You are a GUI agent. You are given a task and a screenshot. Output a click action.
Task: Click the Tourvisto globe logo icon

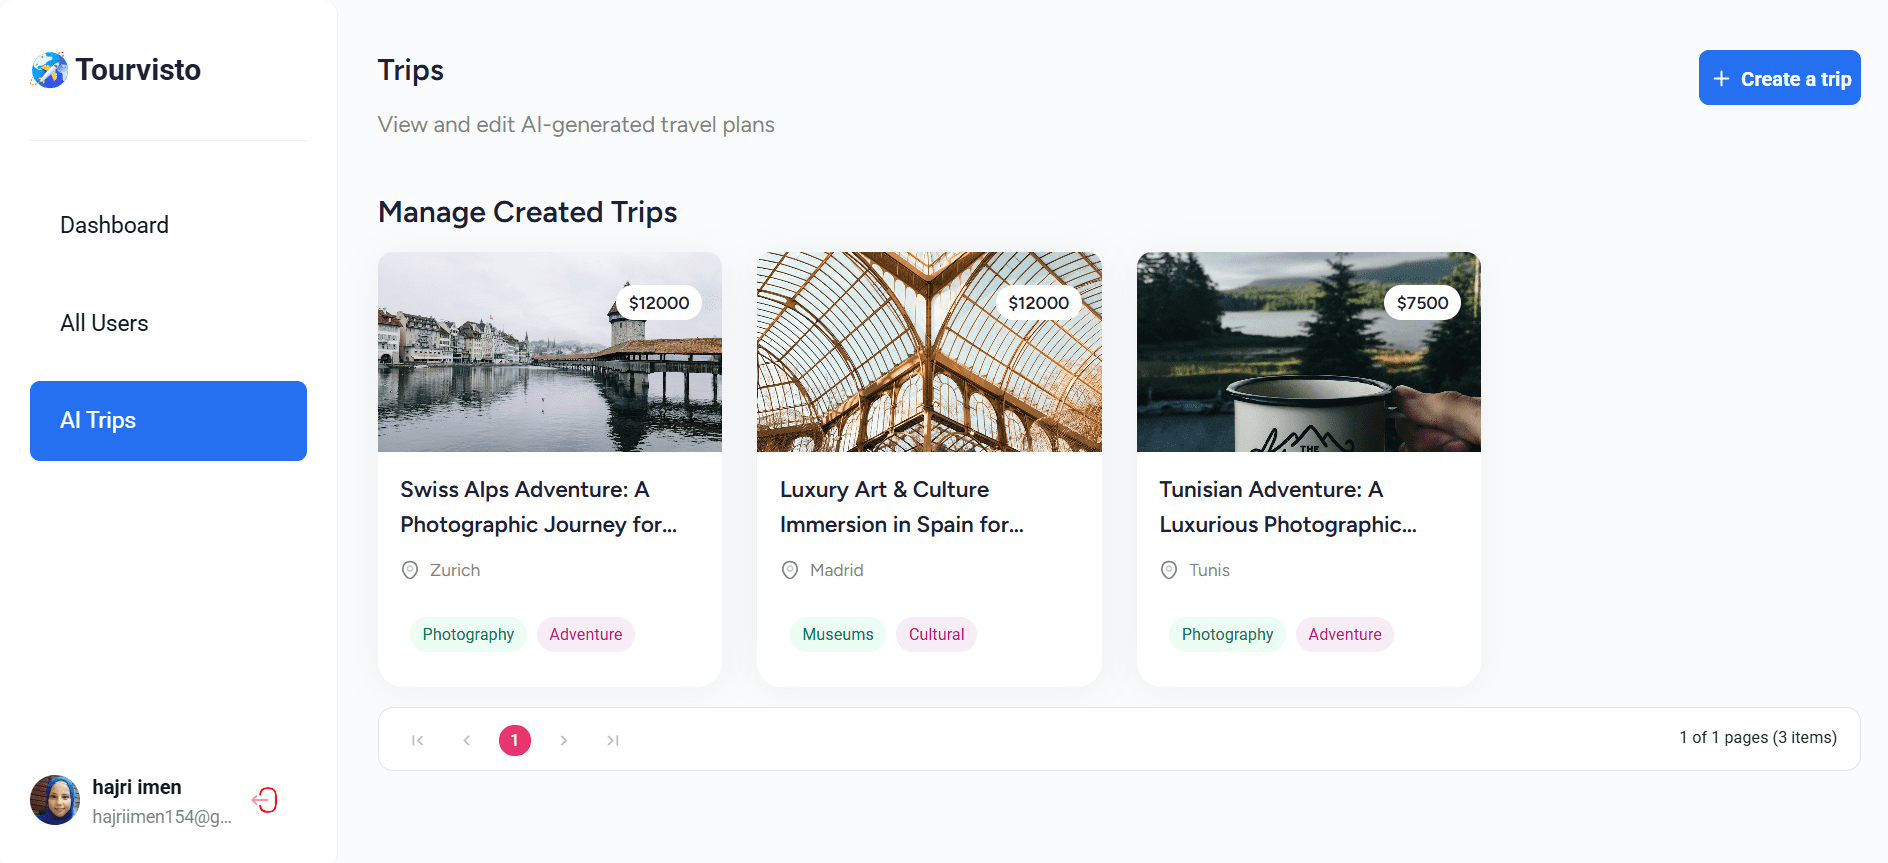pos(49,70)
